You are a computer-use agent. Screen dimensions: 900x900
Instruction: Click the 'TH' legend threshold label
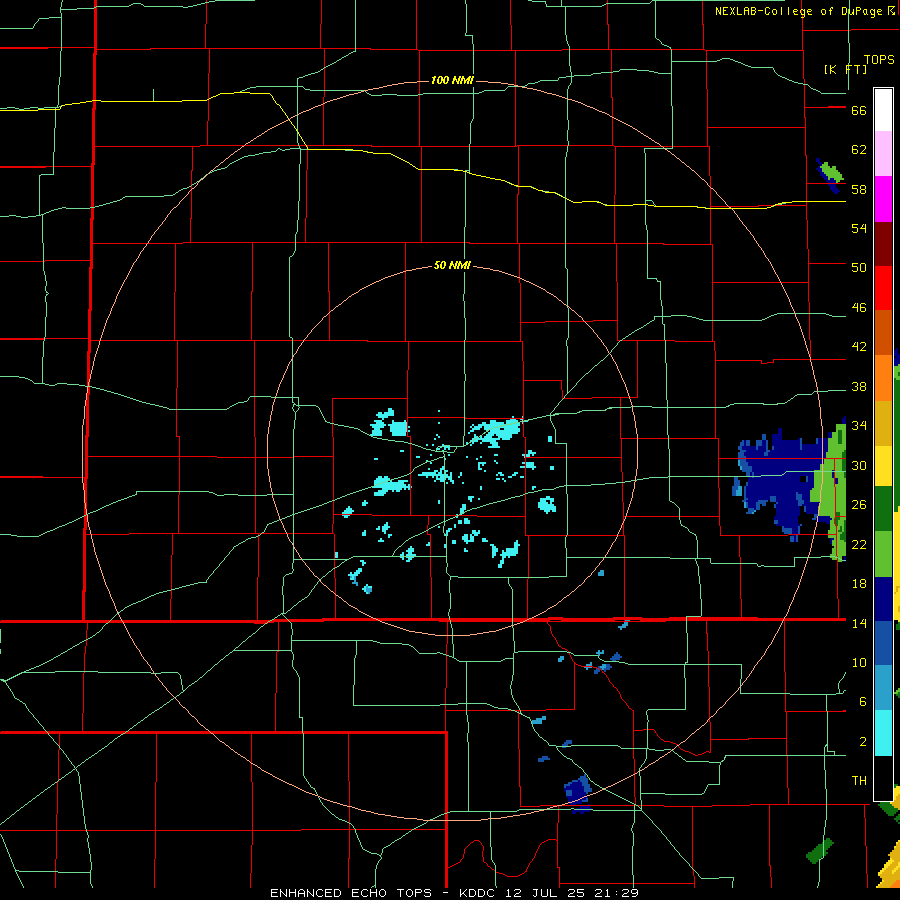(859, 780)
